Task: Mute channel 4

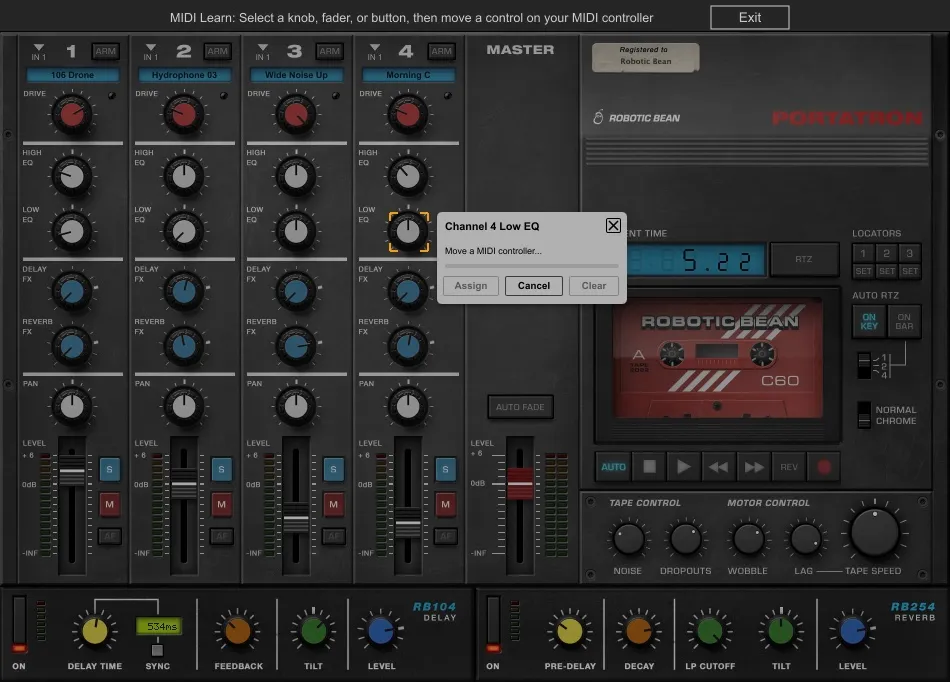Action: click(x=446, y=504)
